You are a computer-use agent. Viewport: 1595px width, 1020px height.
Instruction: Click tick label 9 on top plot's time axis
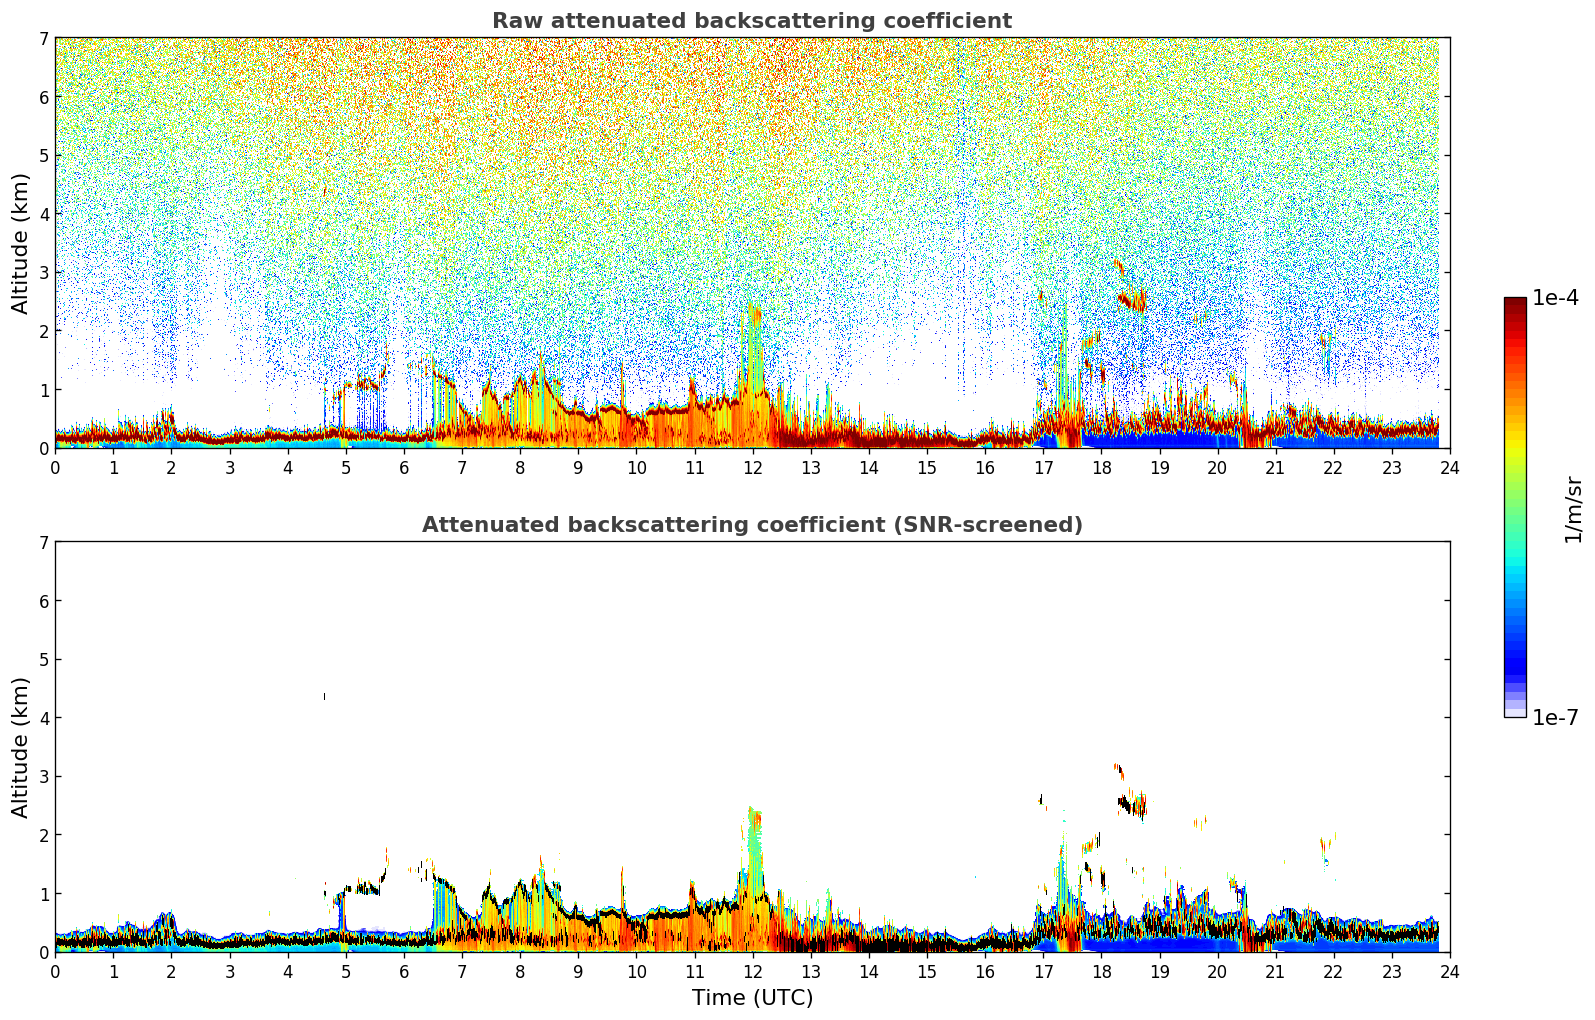click(578, 467)
